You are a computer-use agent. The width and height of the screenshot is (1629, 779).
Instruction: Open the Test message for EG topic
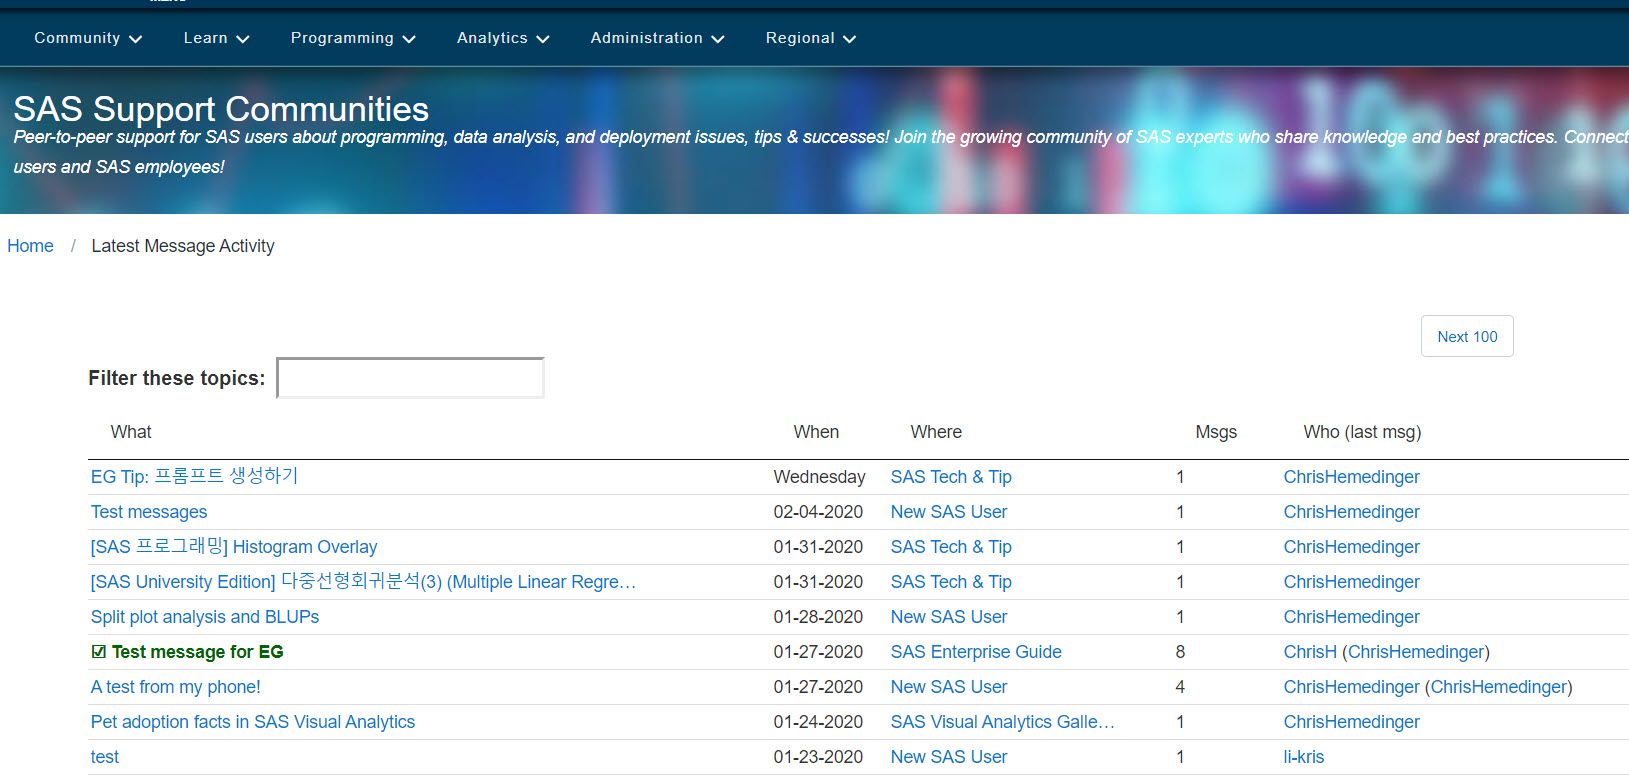[x=198, y=652]
